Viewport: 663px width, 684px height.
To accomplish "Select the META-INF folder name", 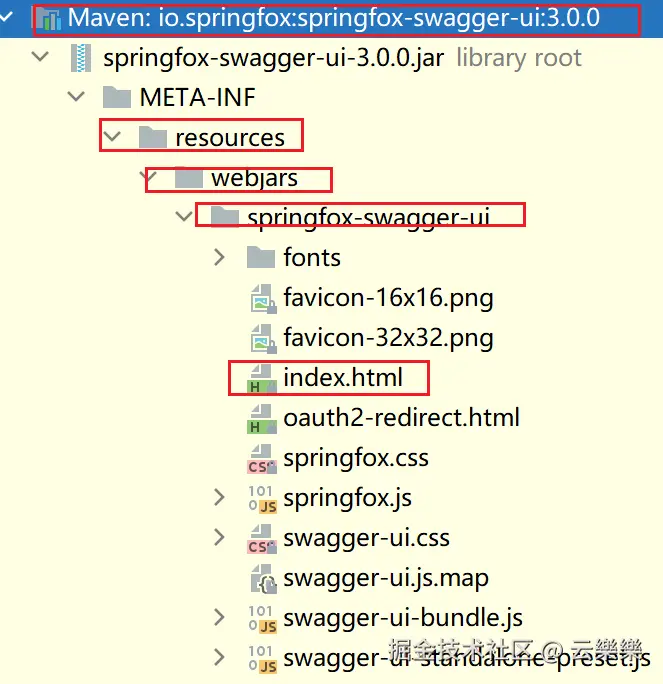I will [x=197, y=97].
